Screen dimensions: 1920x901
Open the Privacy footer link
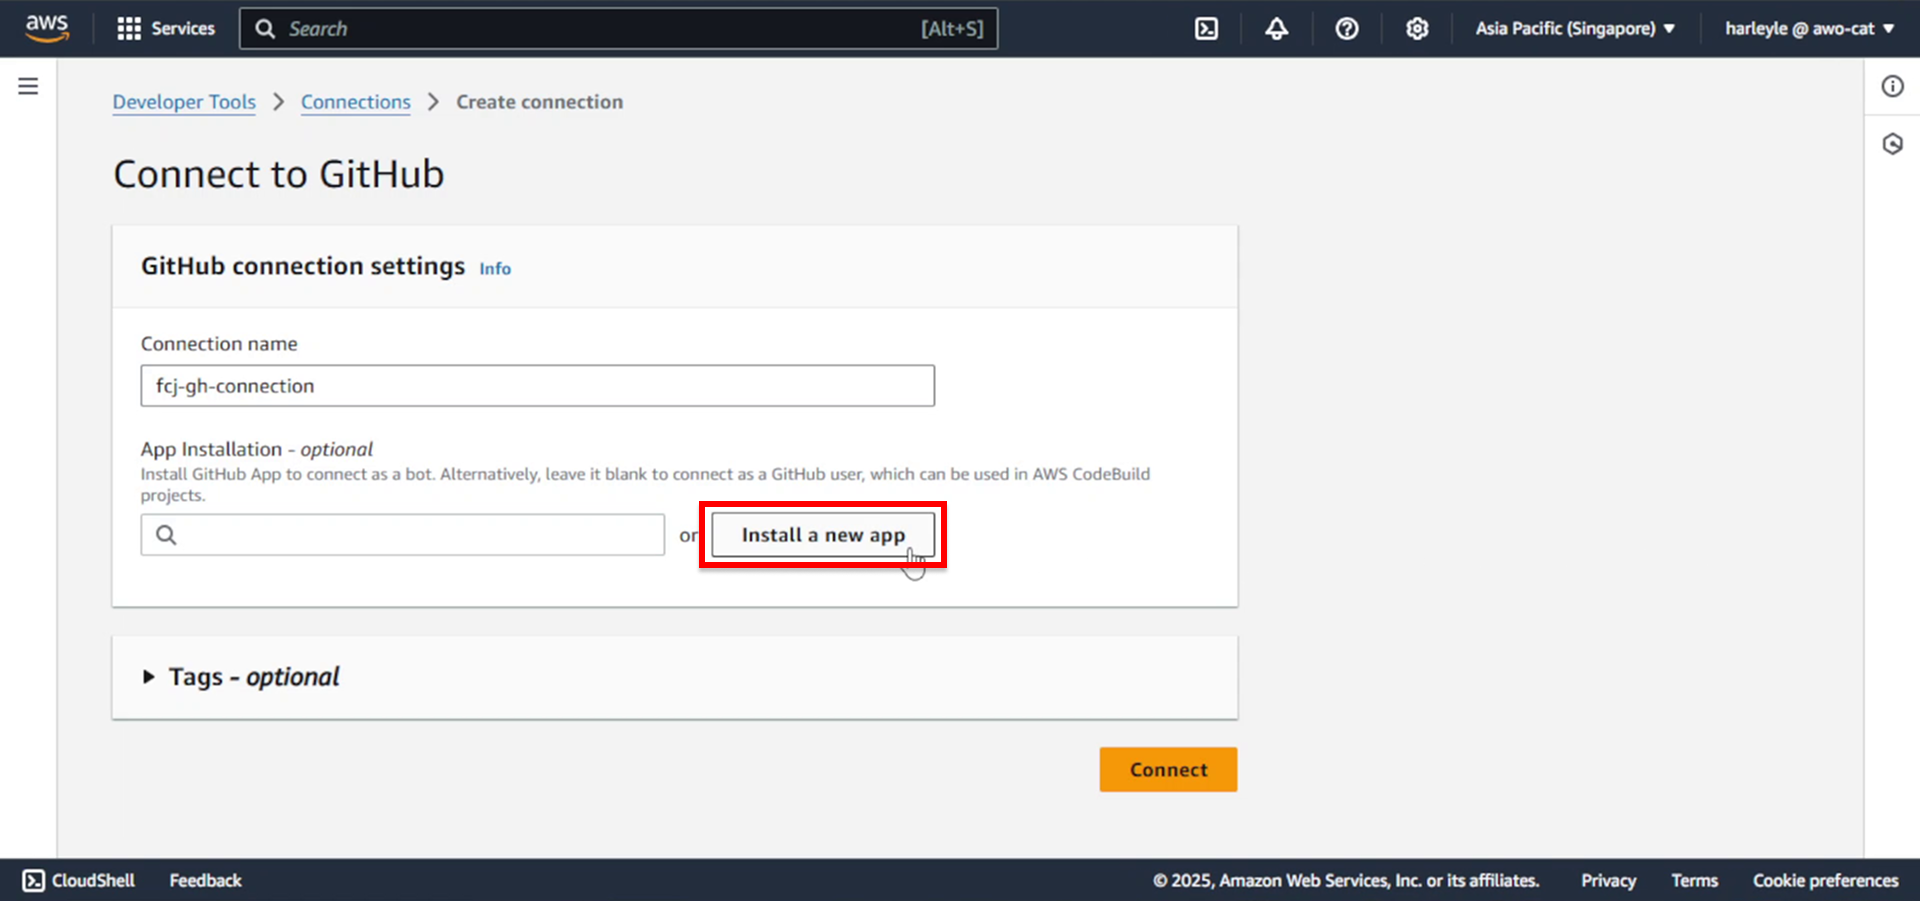pos(1608,880)
